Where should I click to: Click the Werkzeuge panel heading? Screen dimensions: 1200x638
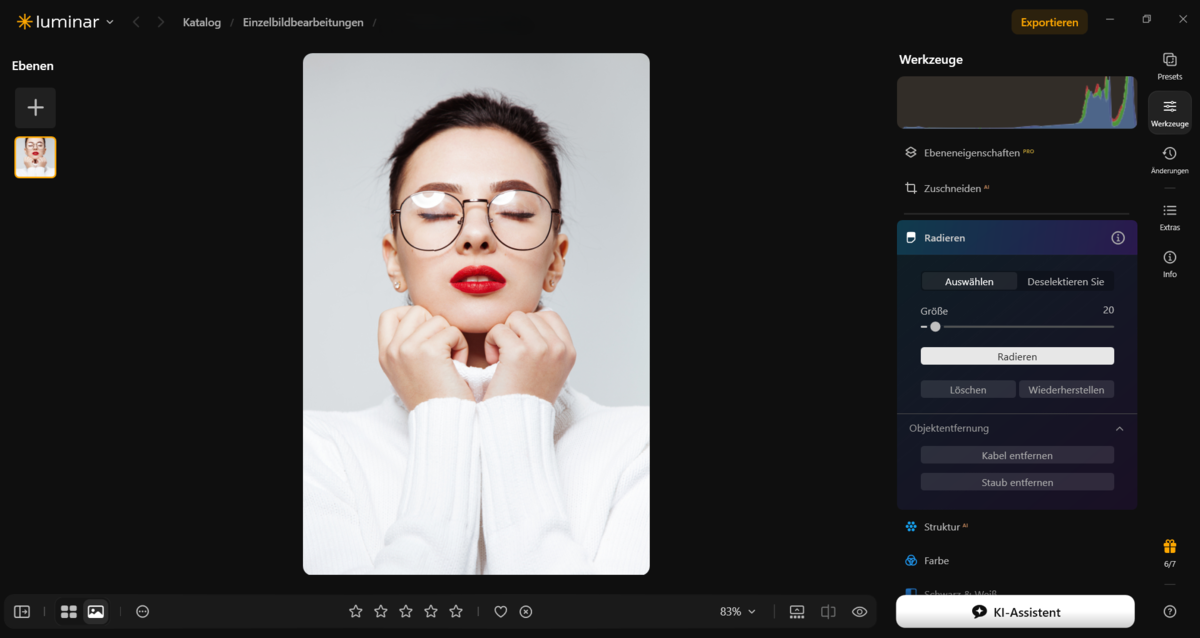tap(931, 60)
